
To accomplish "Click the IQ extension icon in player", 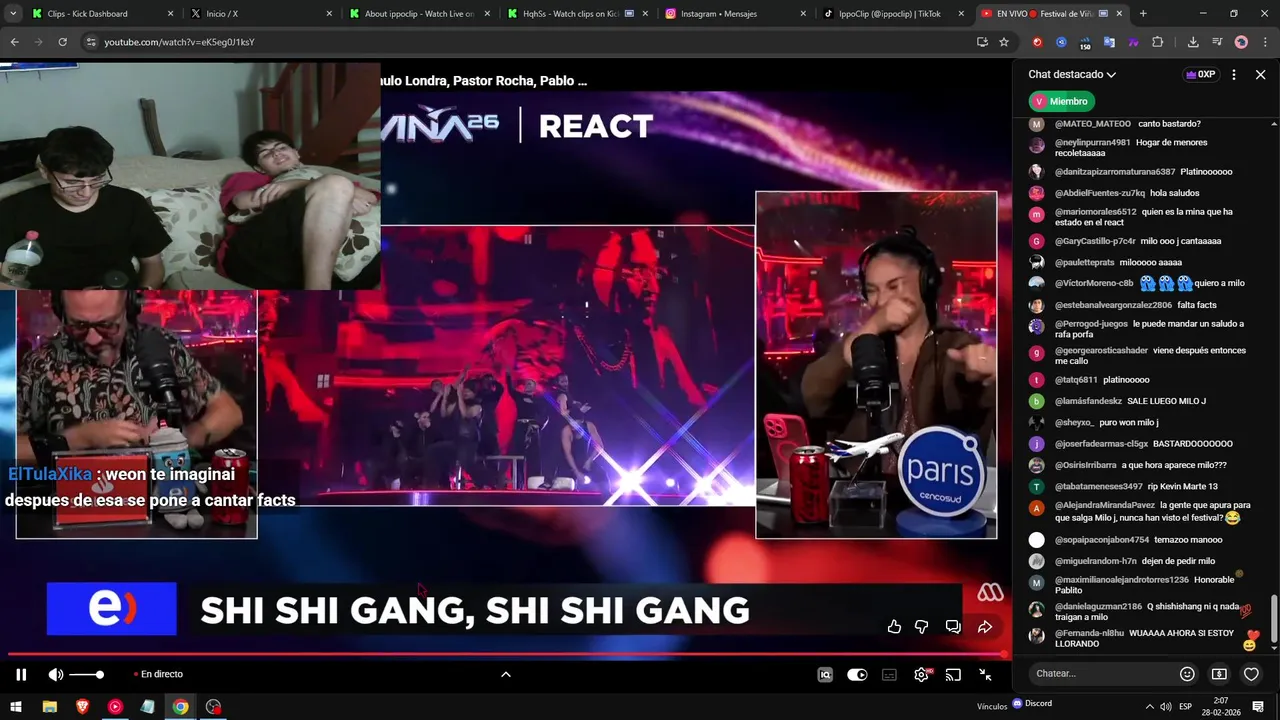I will (x=825, y=675).
